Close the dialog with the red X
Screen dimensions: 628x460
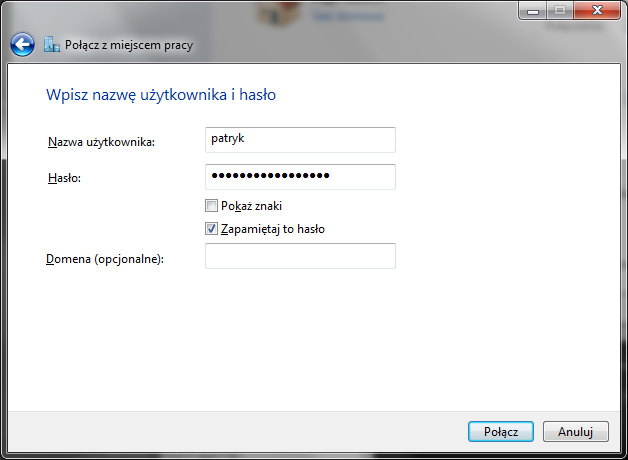click(597, 10)
